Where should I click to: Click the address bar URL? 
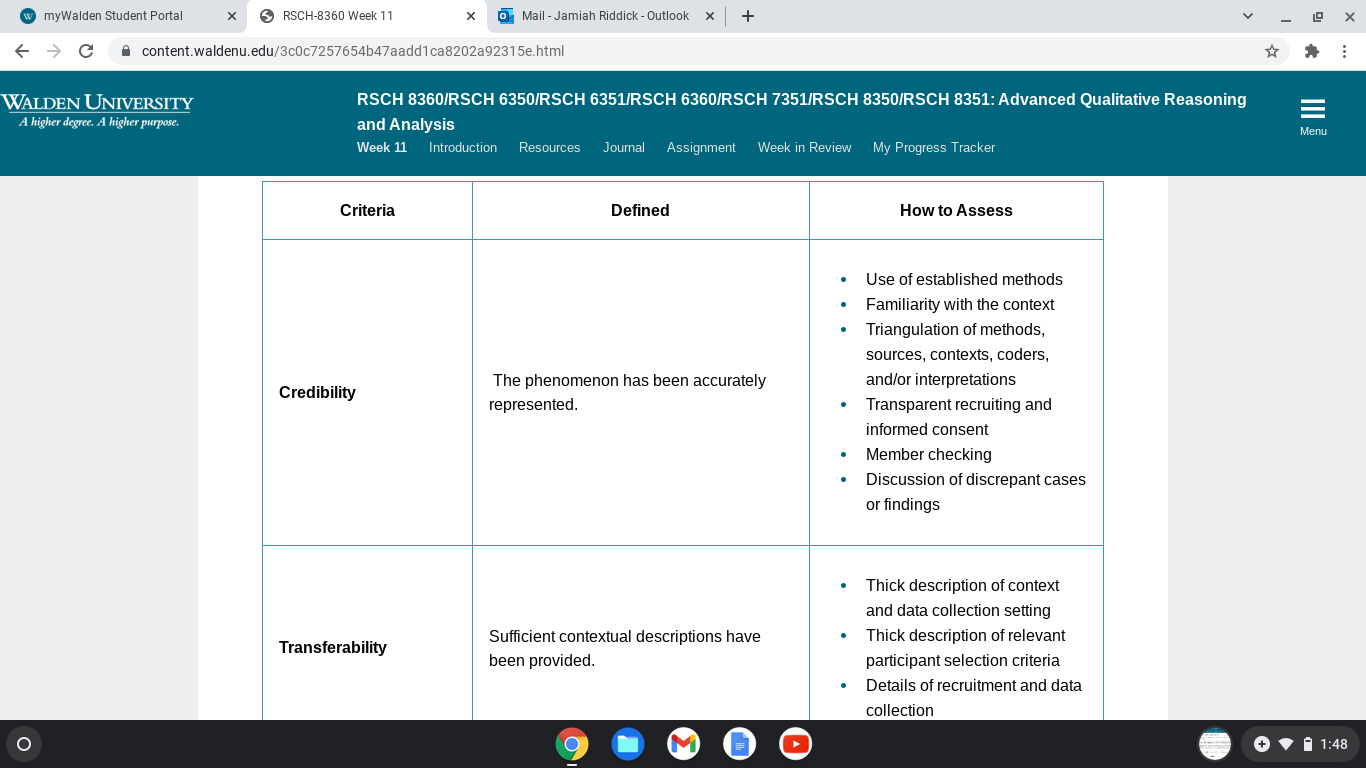(x=353, y=51)
